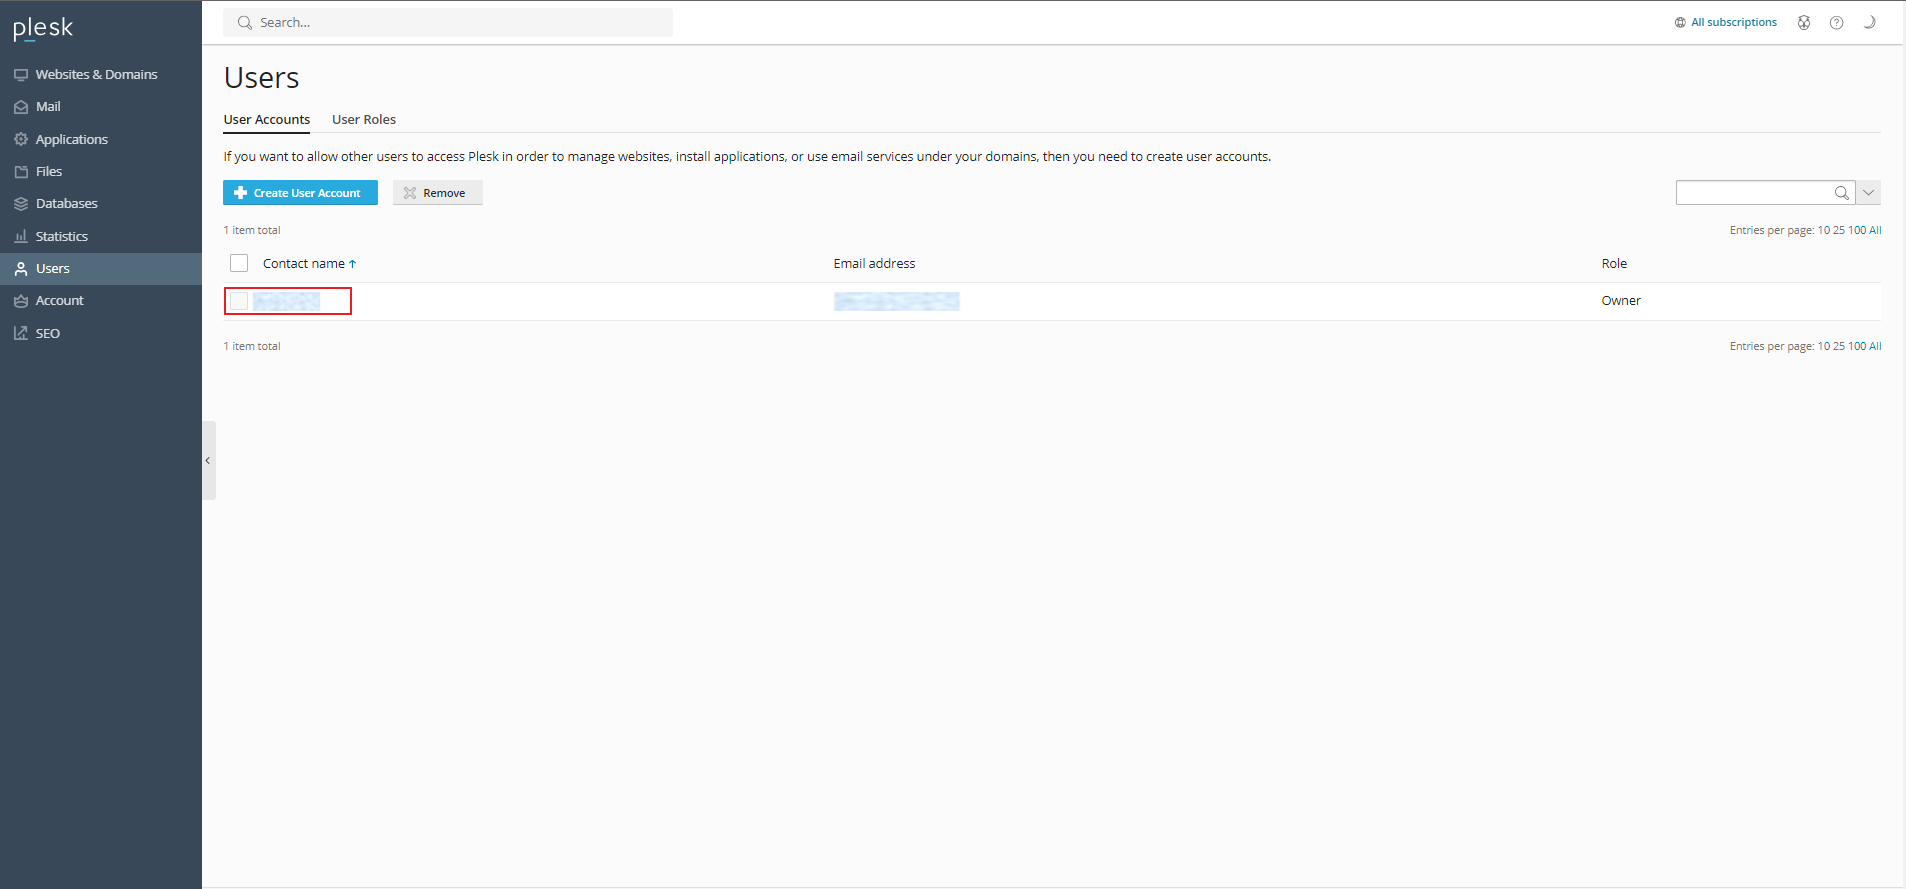Viewport: 1906px width, 889px height.
Task: Tick the checkbox for the owner user row
Action: (x=239, y=301)
